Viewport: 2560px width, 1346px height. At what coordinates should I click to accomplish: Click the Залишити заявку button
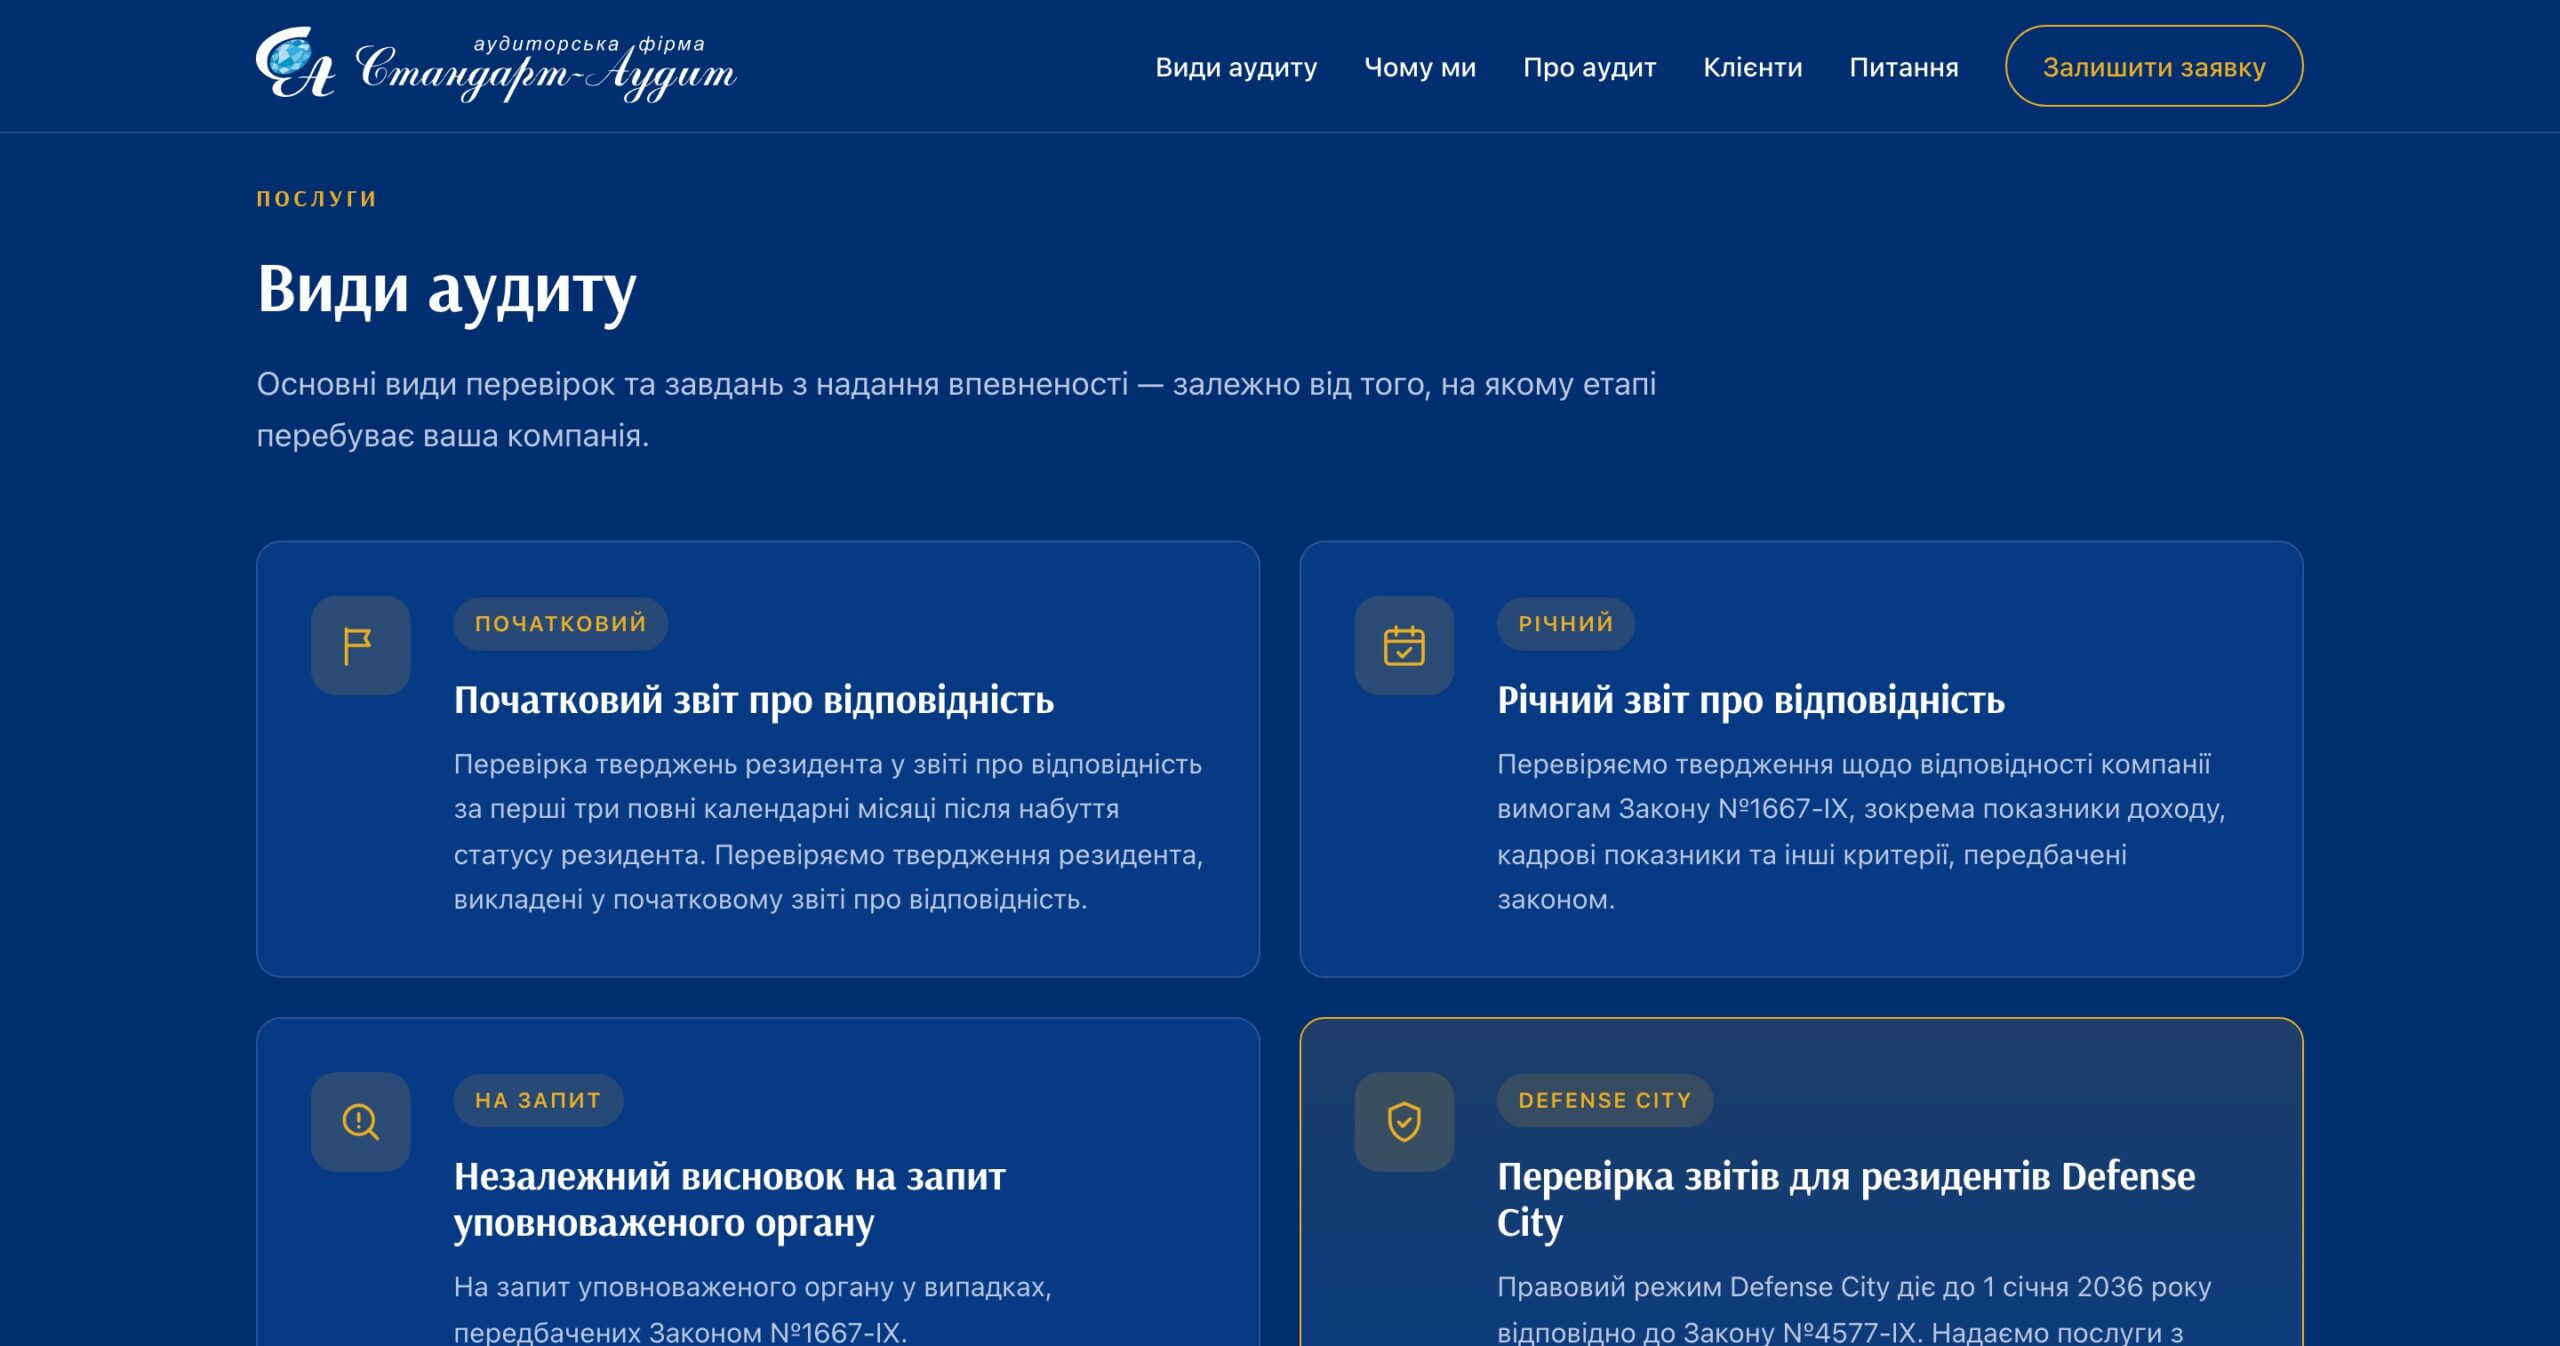(x=2154, y=66)
